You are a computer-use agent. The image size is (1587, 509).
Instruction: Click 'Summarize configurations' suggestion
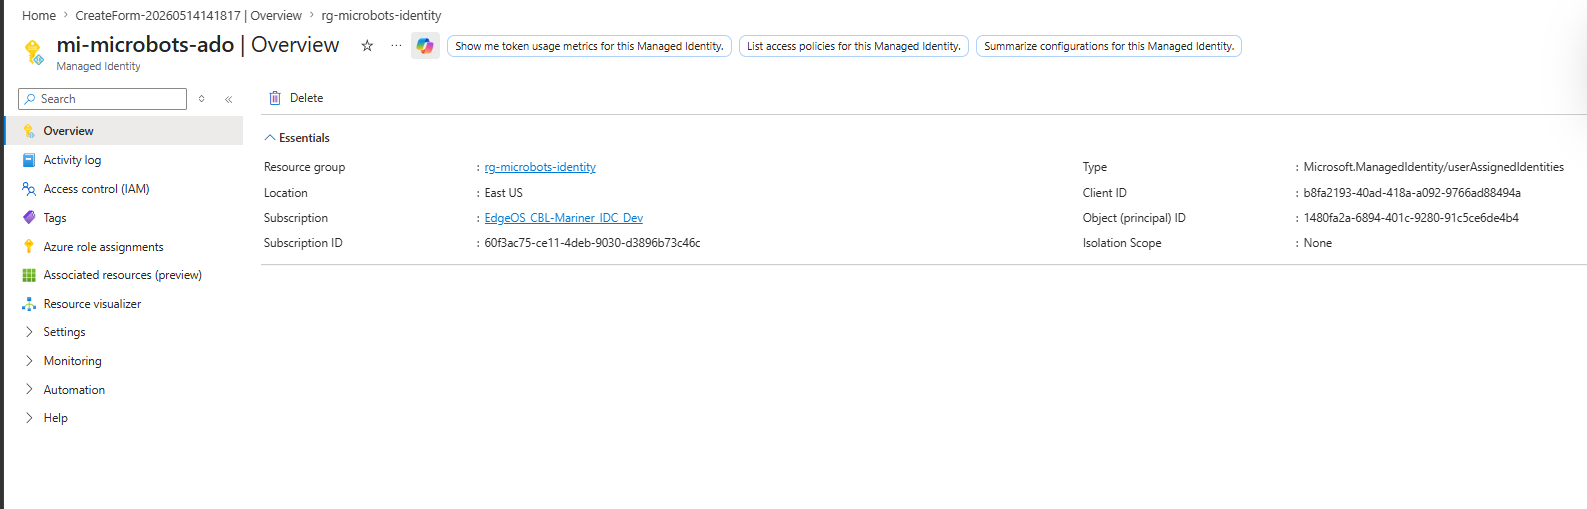pos(1109,46)
